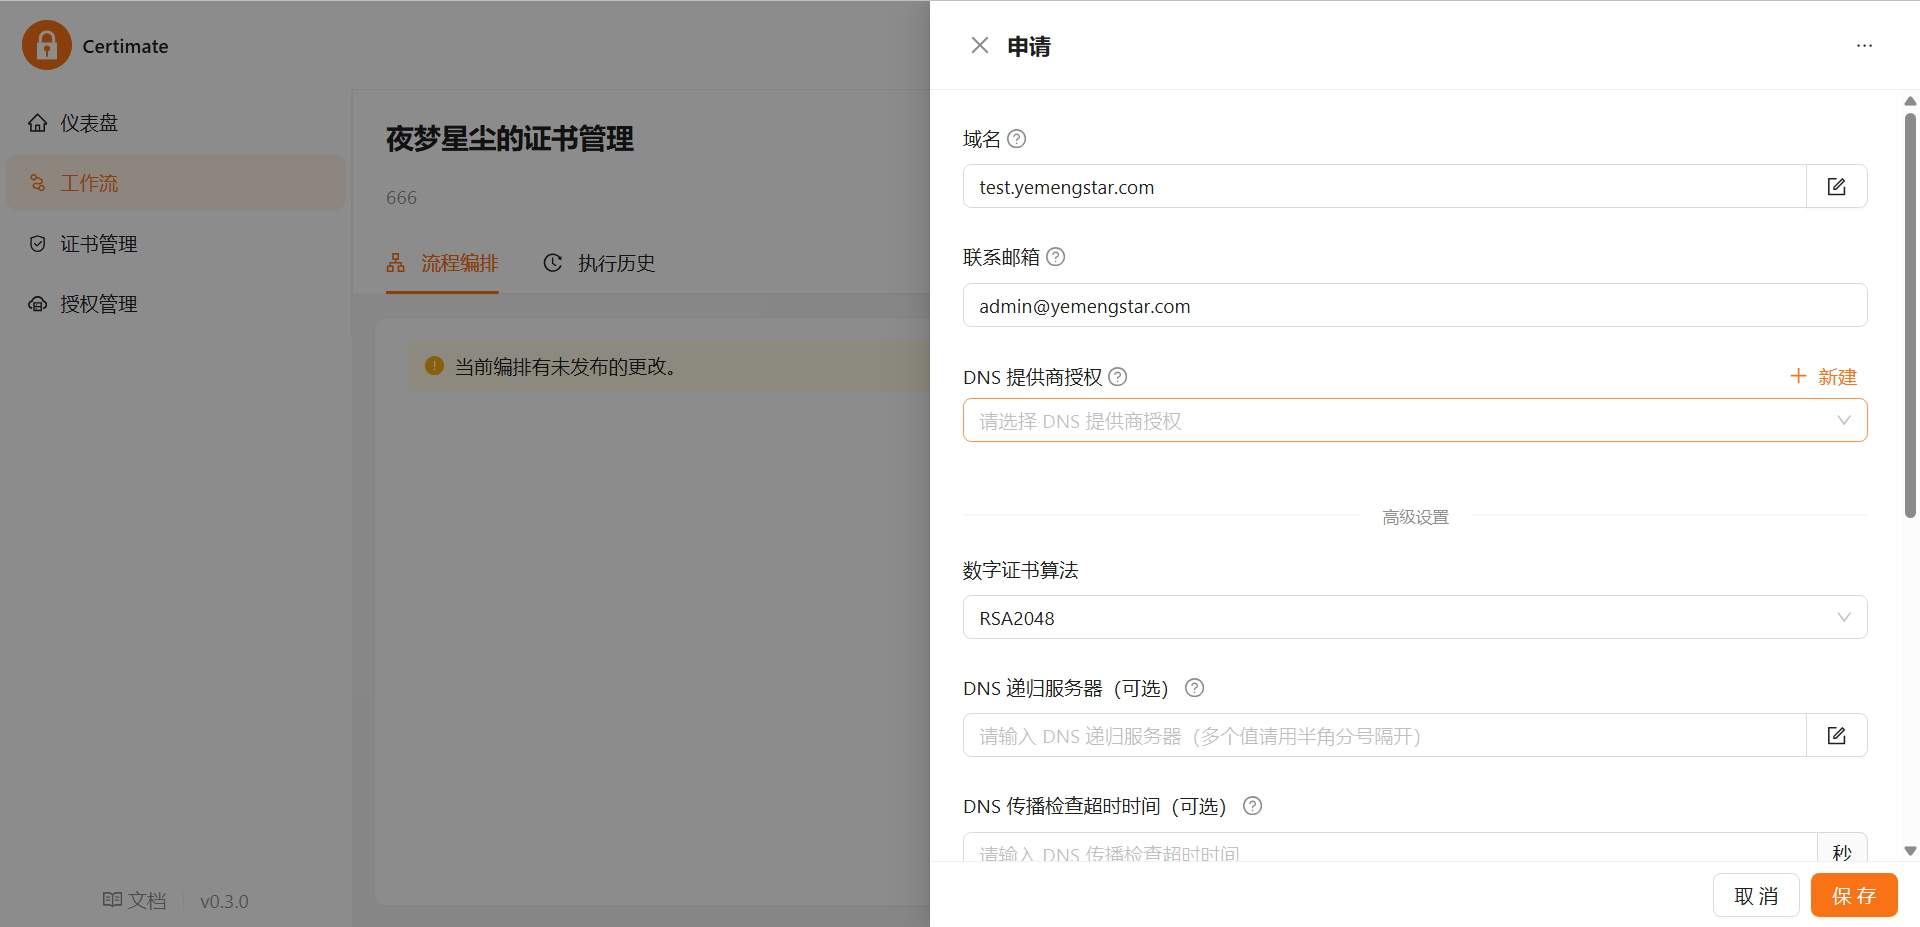Click help icon next to DNS 递归服务器

point(1194,688)
